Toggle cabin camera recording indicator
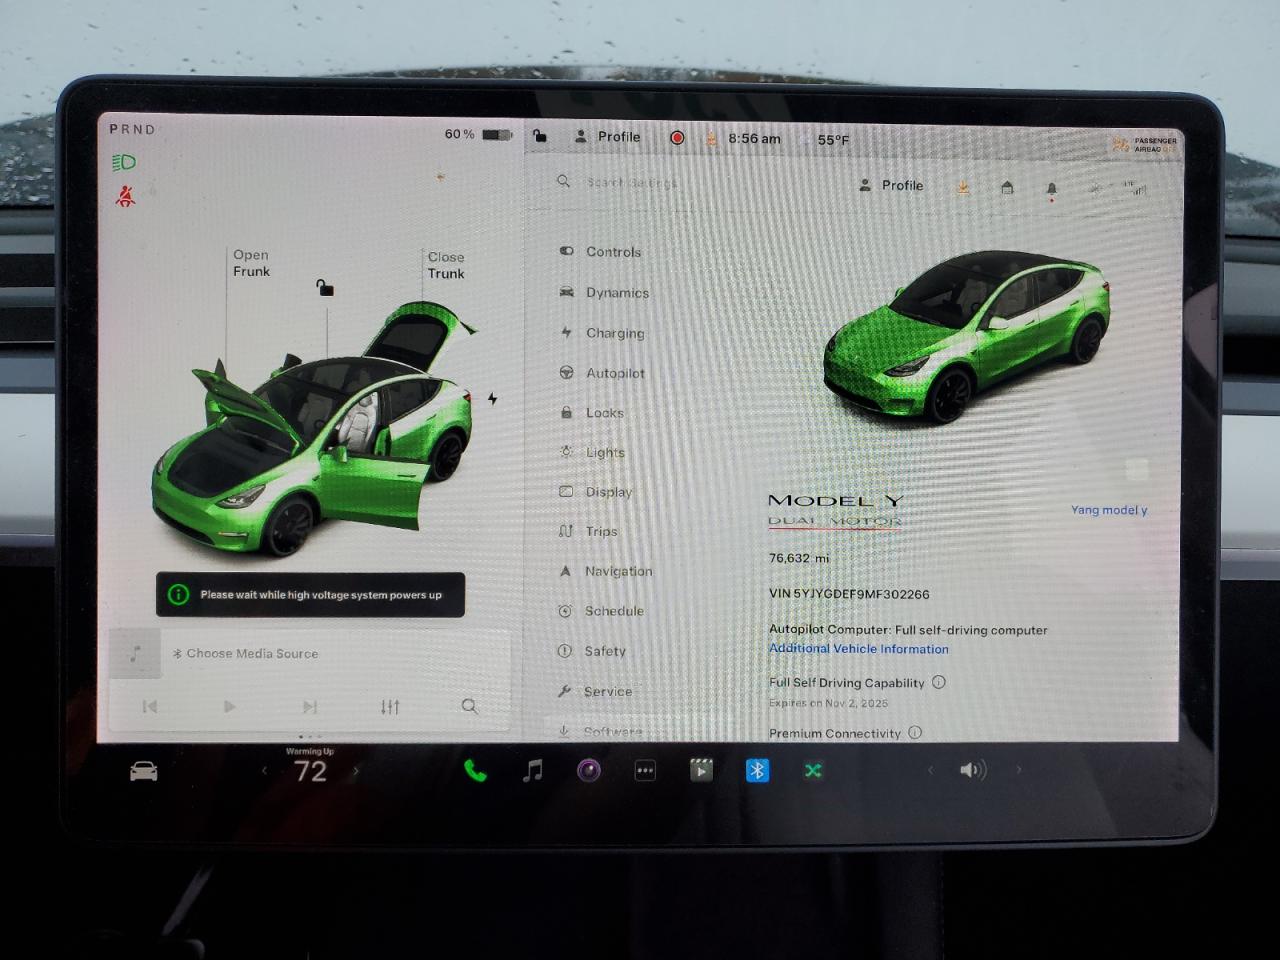1280x960 pixels. point(677,137)
